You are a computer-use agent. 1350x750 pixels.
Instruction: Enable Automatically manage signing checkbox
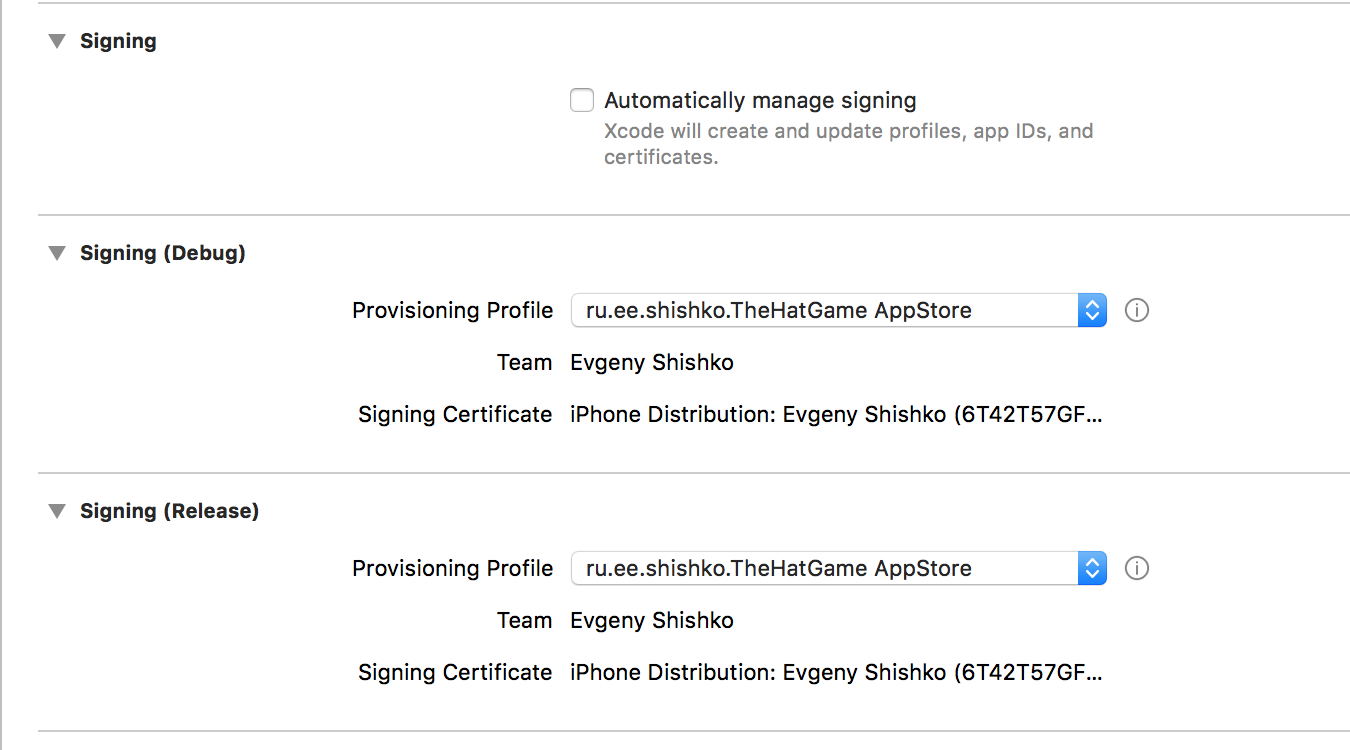click(582, 100)
